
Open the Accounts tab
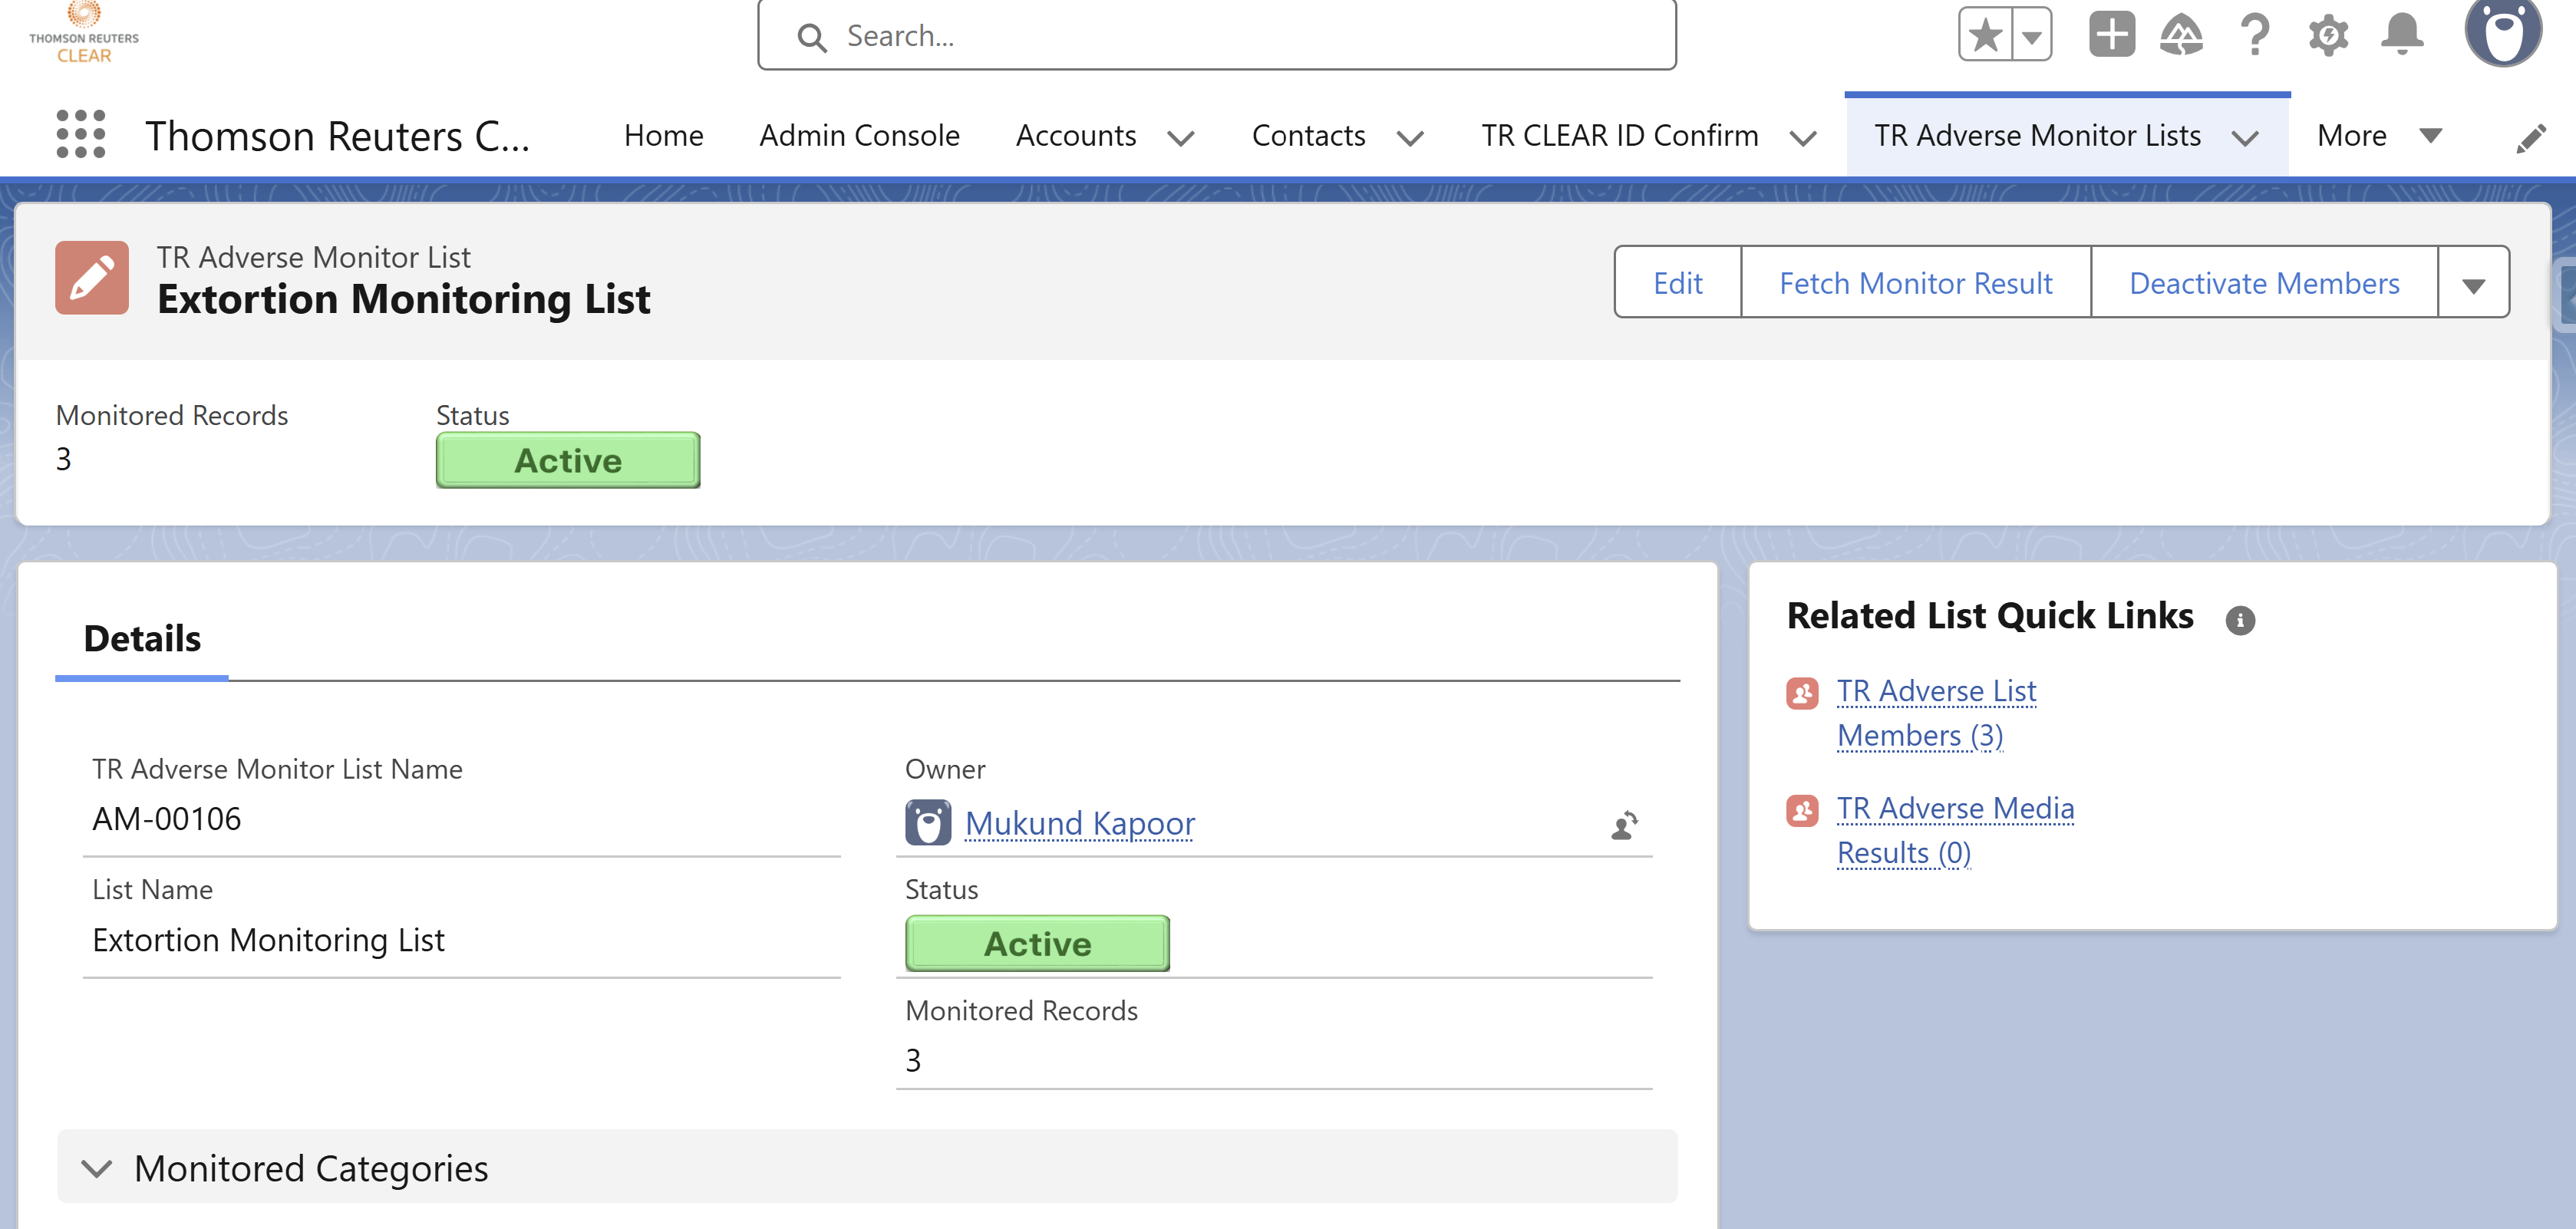click(1076, 135)
